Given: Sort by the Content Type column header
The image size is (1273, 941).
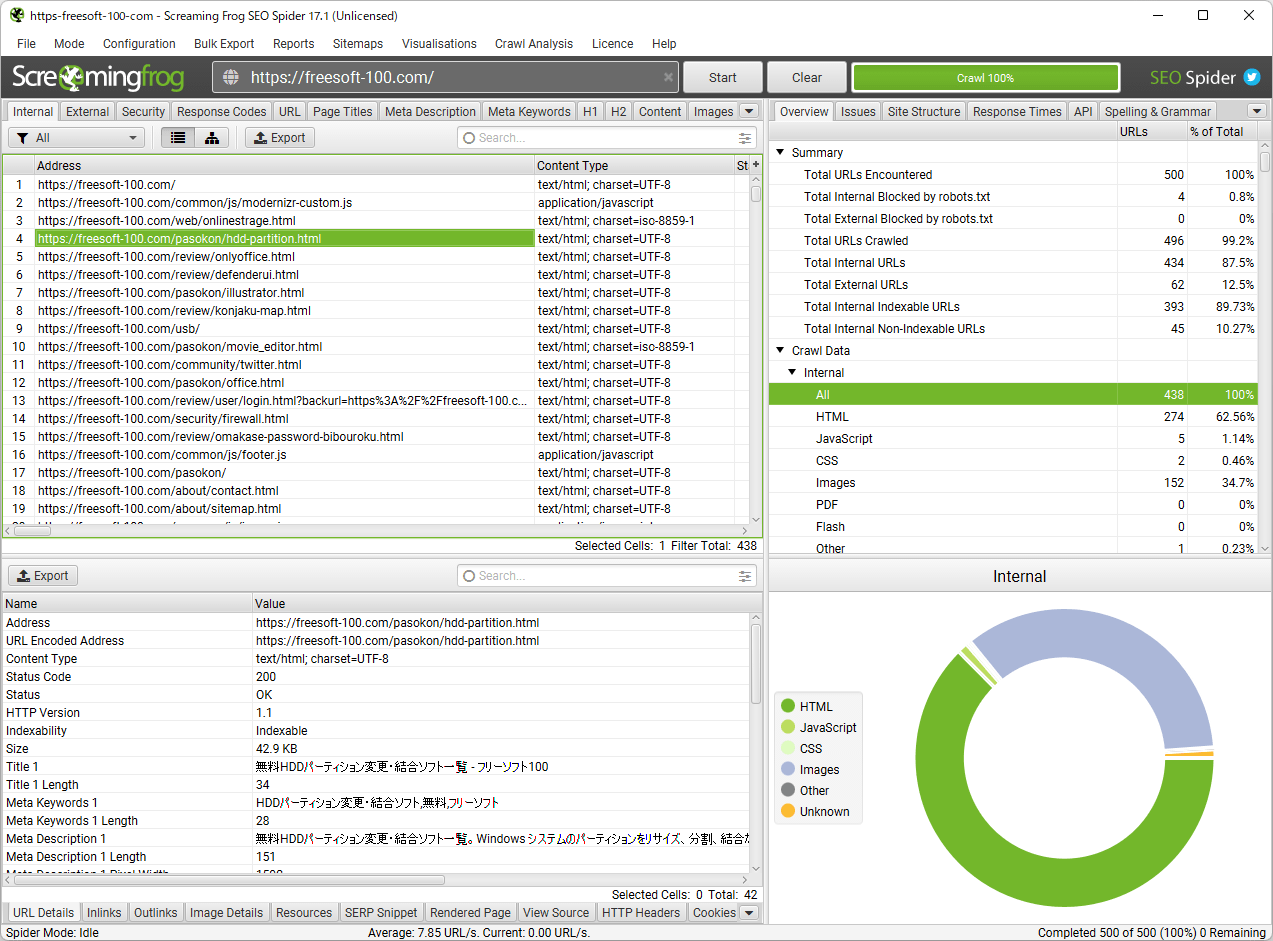Looking at the screenshot, I should point(634,165).
